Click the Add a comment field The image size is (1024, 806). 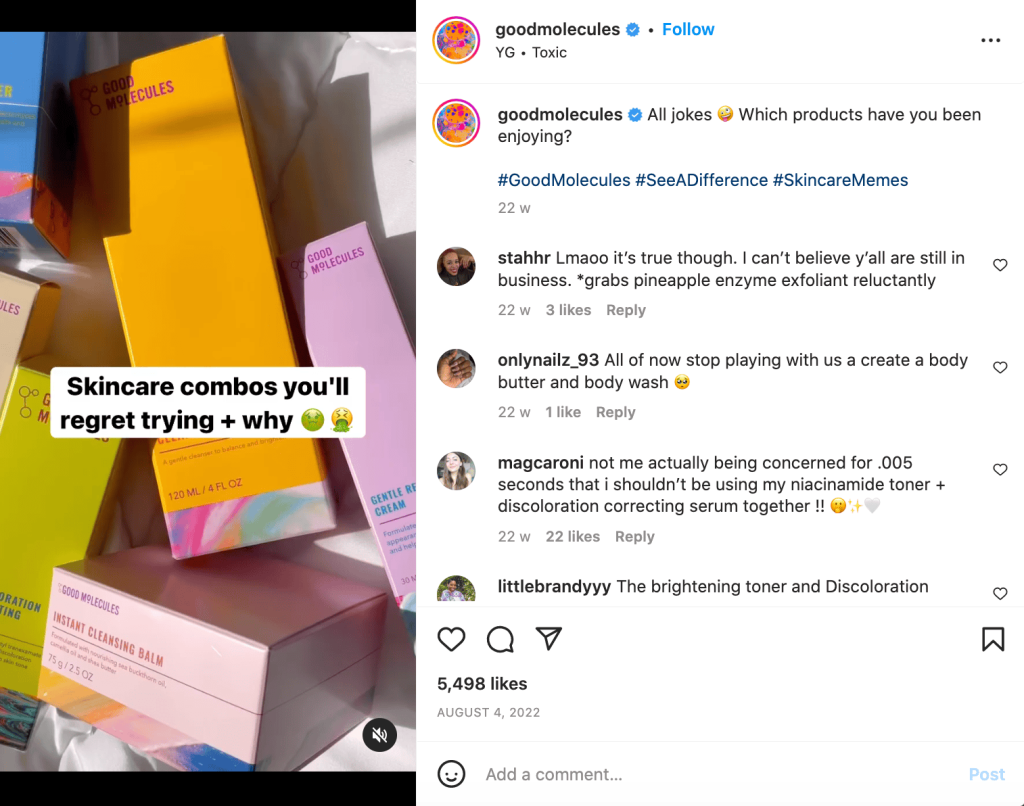click(700, 774)
